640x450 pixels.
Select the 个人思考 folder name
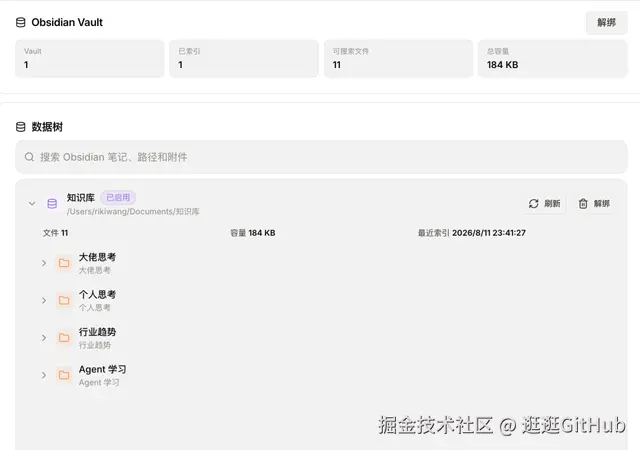coord(97,294)
